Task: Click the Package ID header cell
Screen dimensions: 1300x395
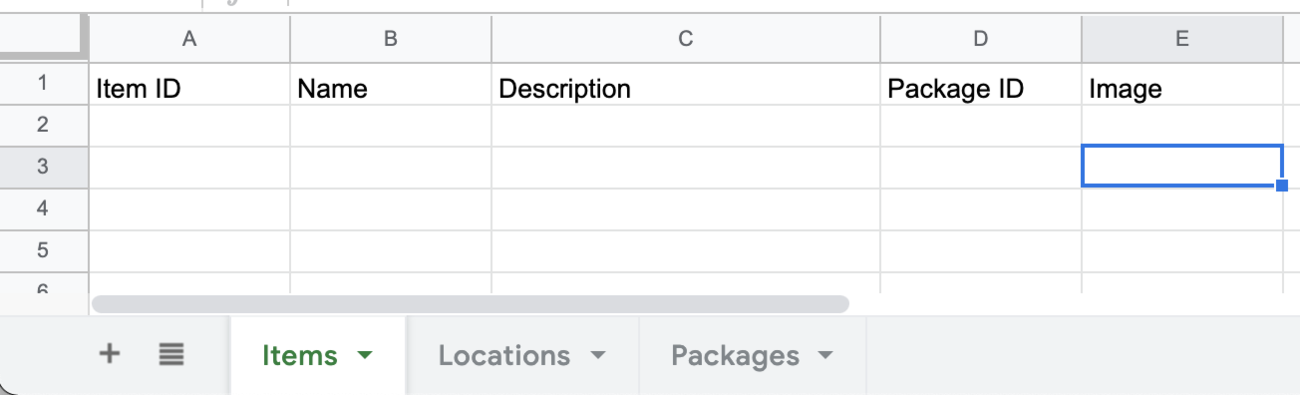Action: tap(981, 88)
